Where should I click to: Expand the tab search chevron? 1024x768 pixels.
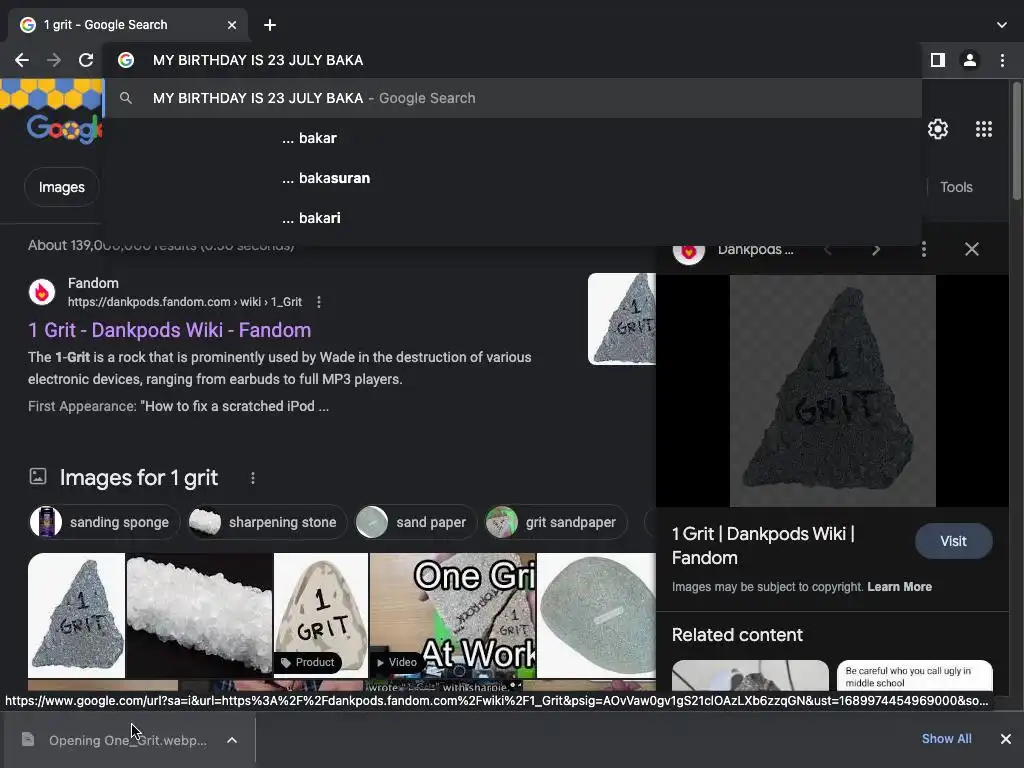coord(1002,25)
